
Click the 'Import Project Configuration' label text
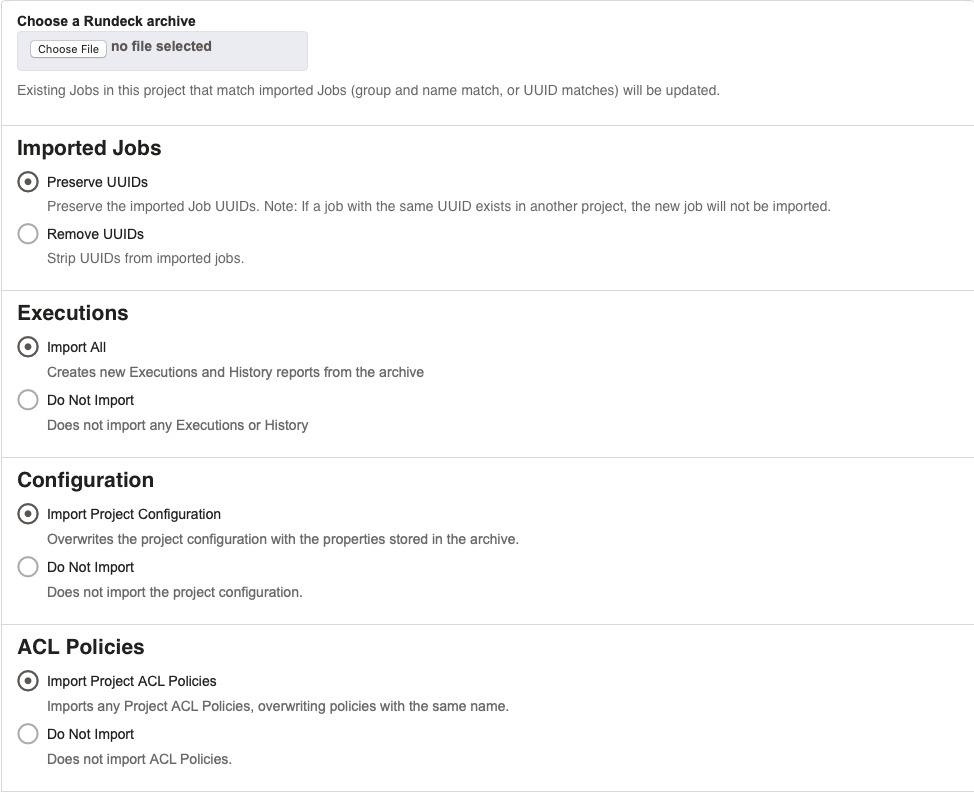[x=134, y=514]
